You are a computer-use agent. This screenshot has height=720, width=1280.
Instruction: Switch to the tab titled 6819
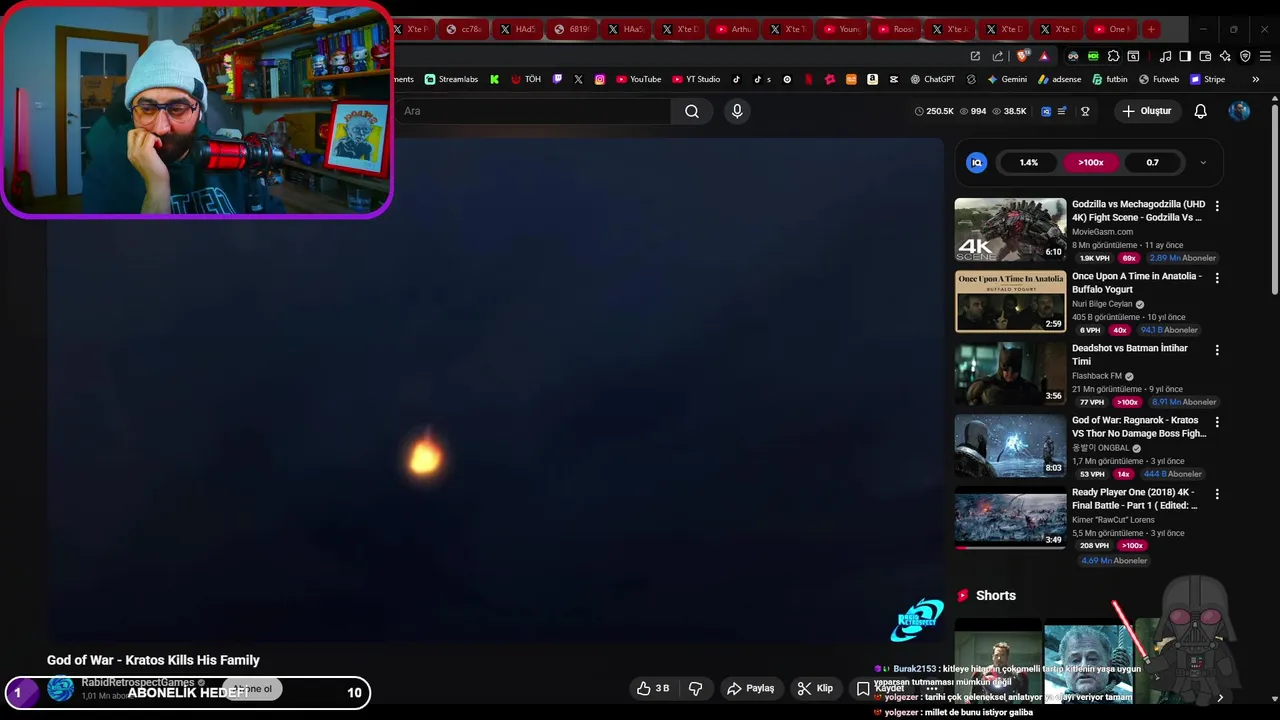tap(571, 29)
